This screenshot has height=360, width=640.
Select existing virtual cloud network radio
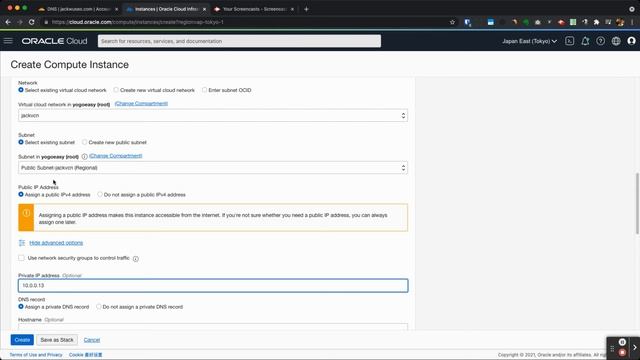[x=21, y=90]
